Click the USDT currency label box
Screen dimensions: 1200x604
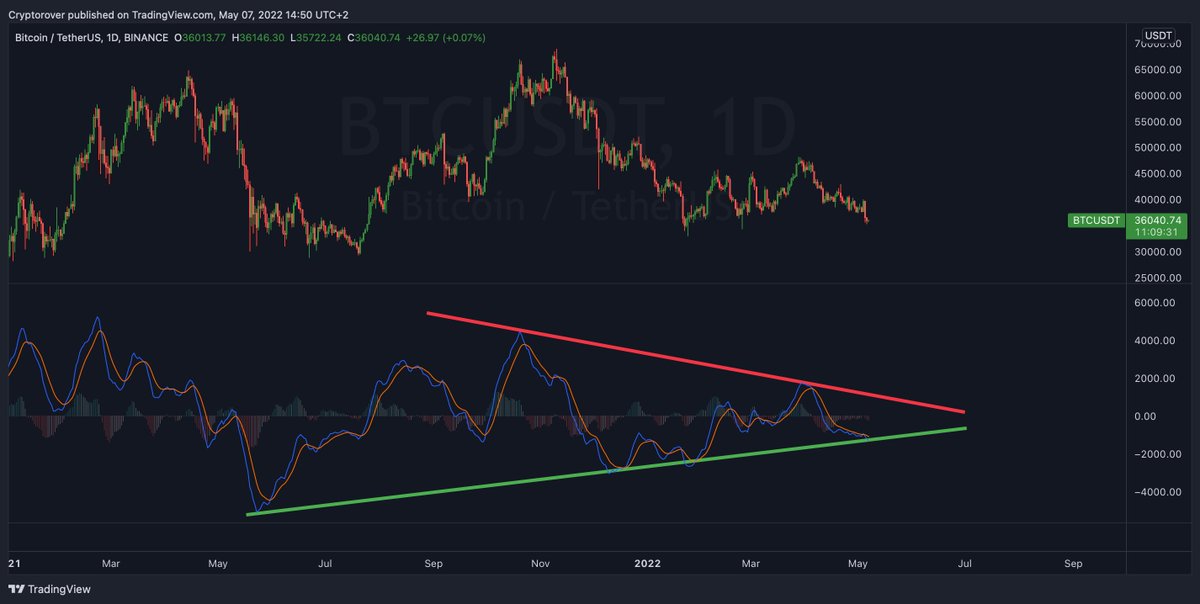pyautogui.click(x=1158, y=35)
